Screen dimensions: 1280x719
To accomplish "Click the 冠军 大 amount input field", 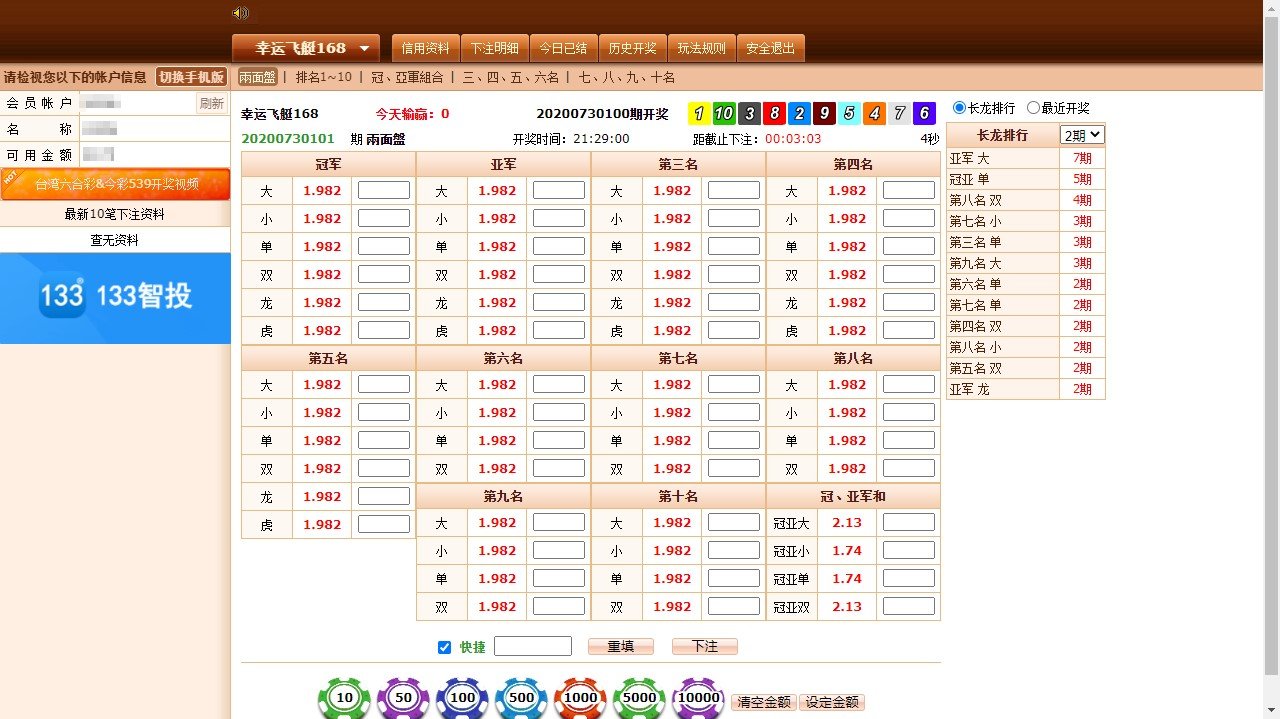I will [x=384, y=190].
